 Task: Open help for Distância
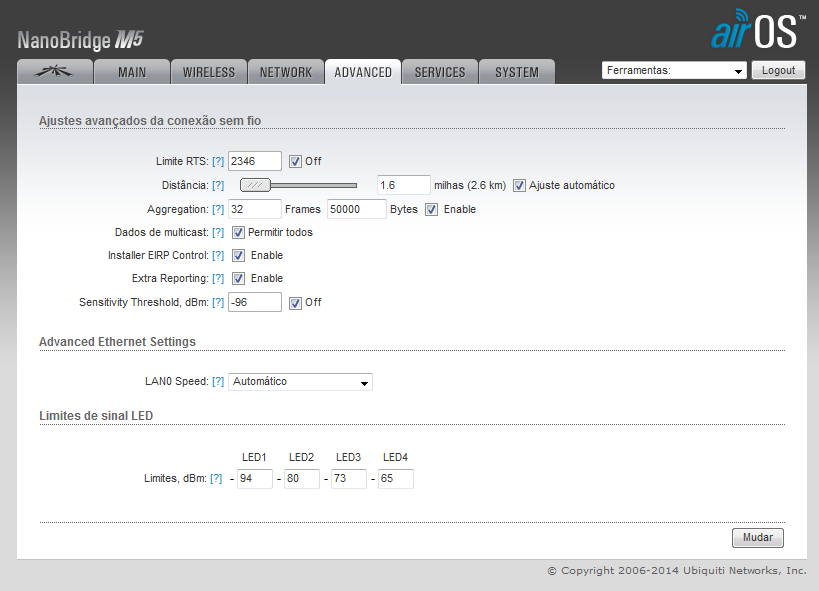[x=218, y=186]
